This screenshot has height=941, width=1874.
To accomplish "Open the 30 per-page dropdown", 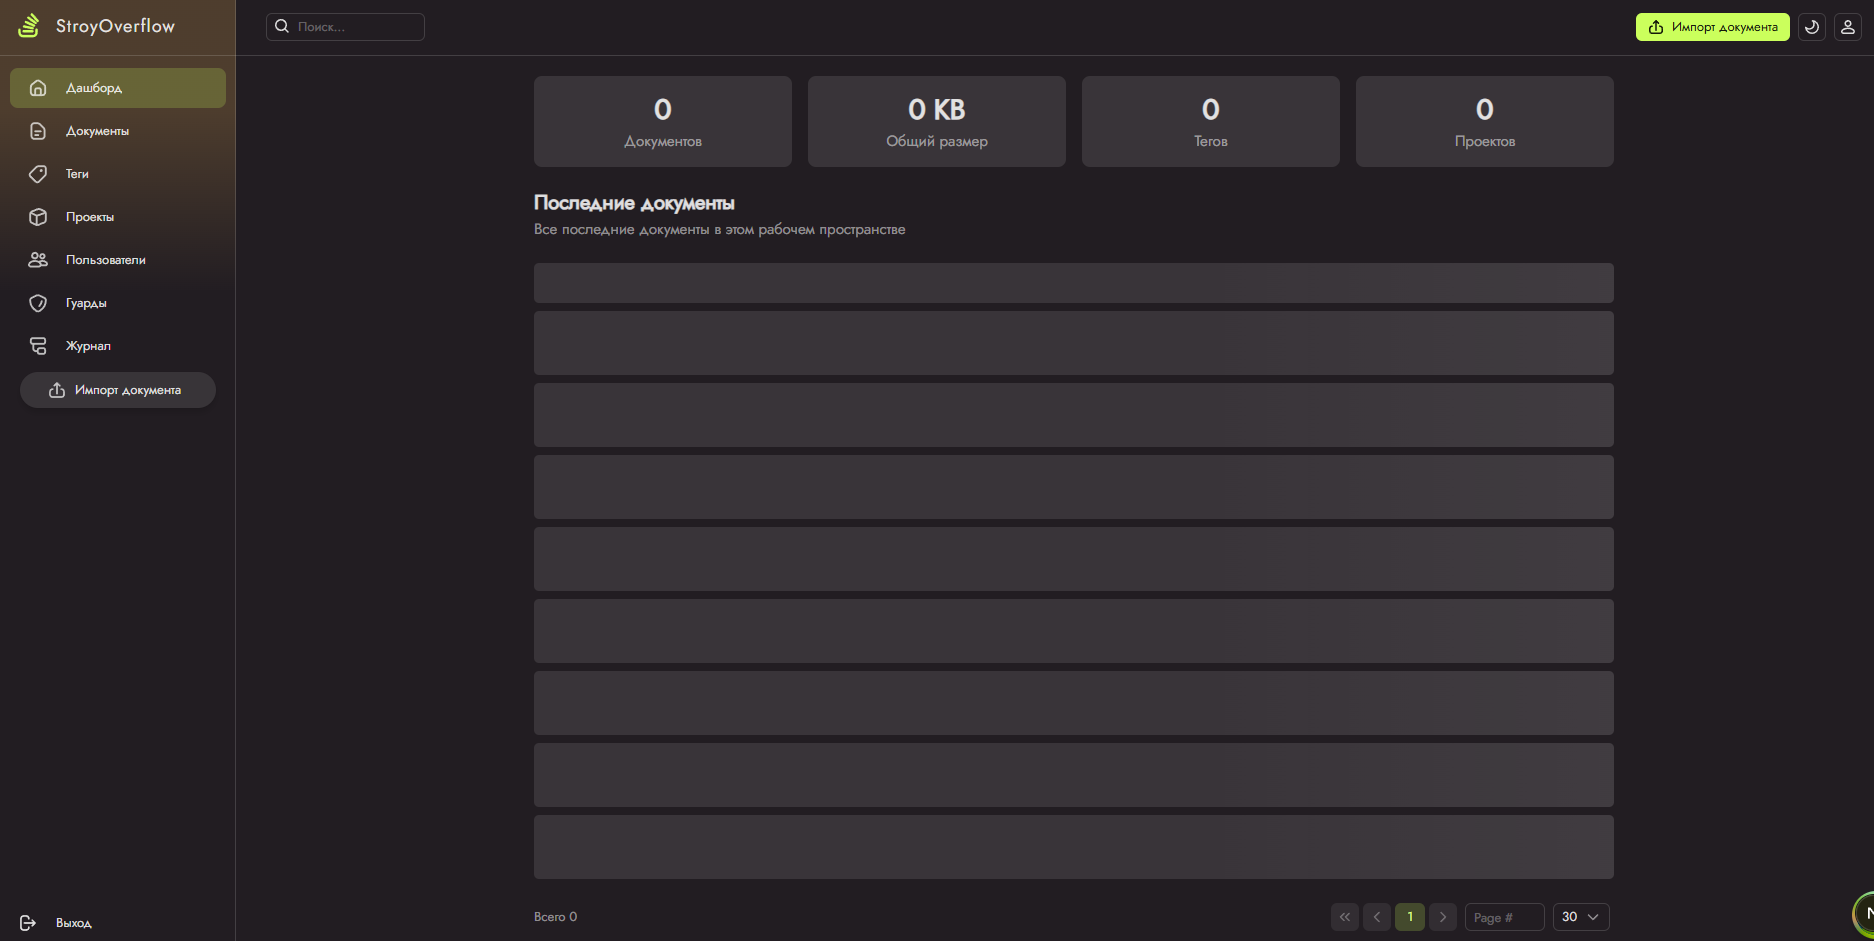I will [x=1581, y=917].
